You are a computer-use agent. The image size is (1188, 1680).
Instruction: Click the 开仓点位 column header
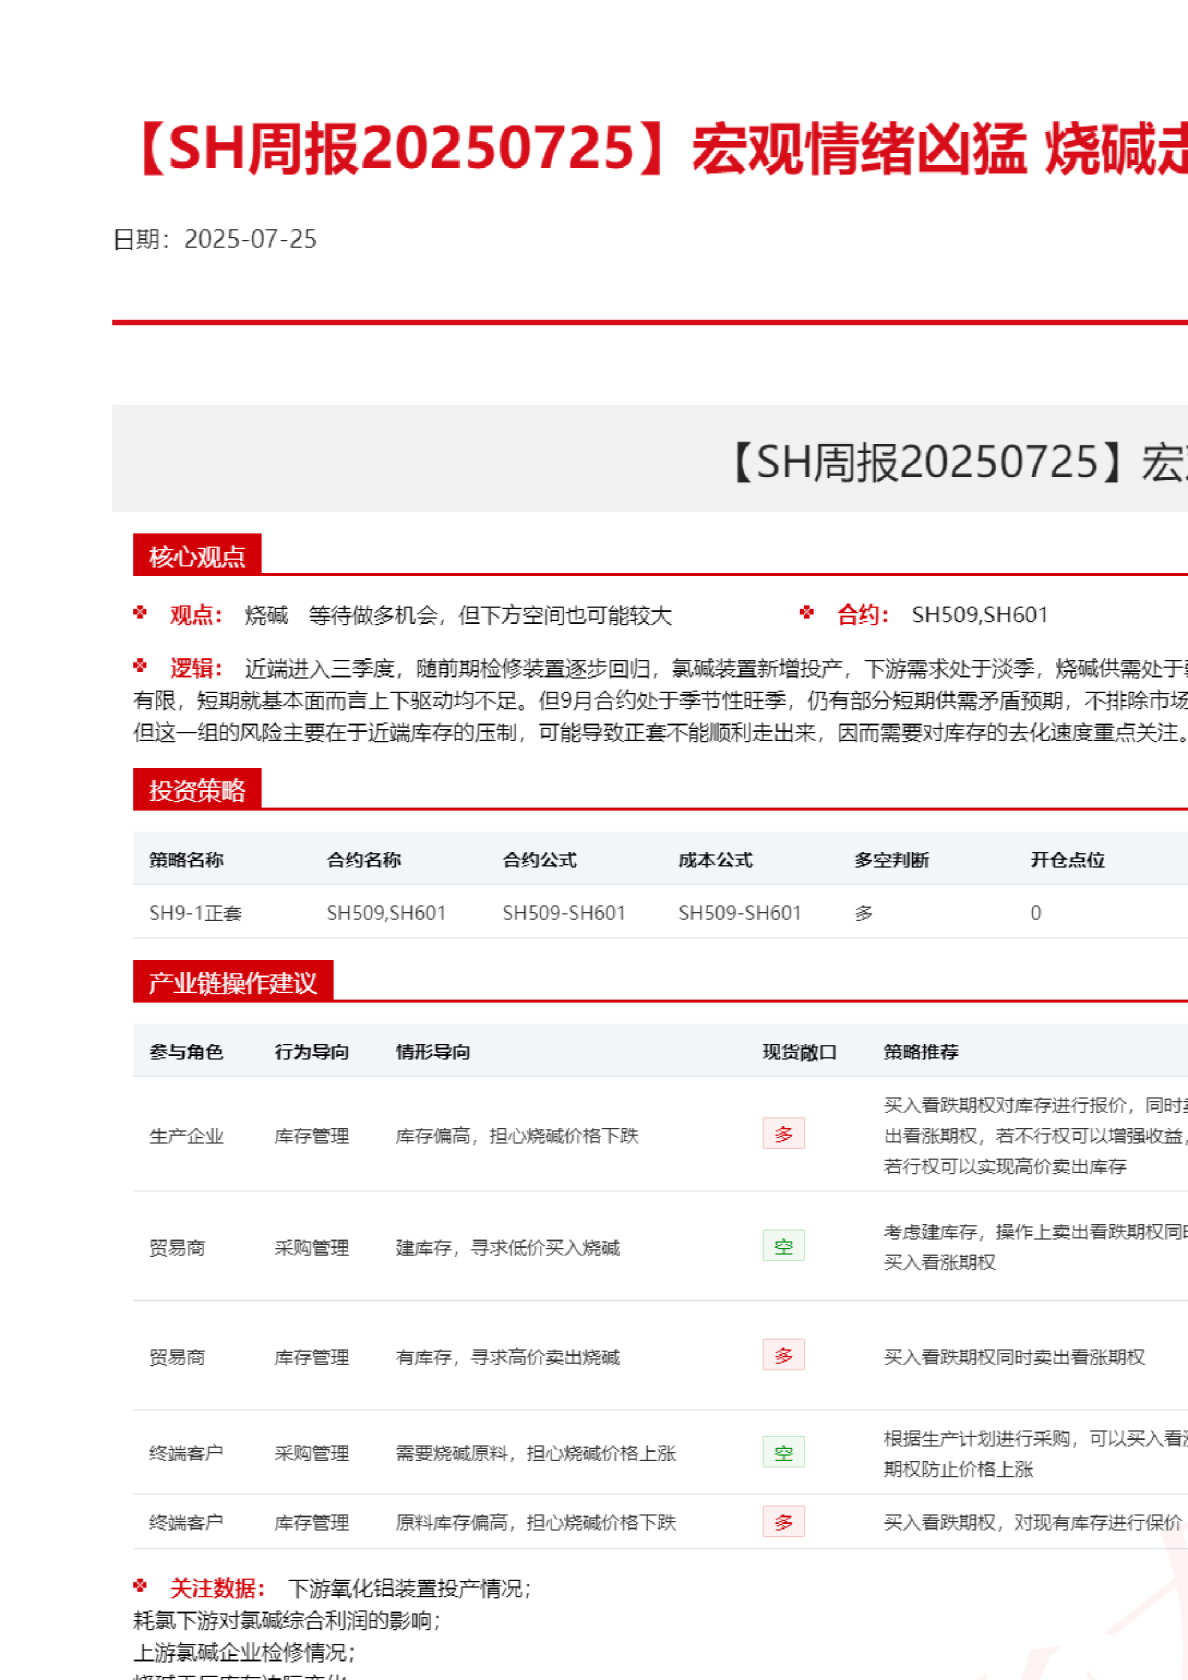pyautogui.click(x=1067, y=860)
